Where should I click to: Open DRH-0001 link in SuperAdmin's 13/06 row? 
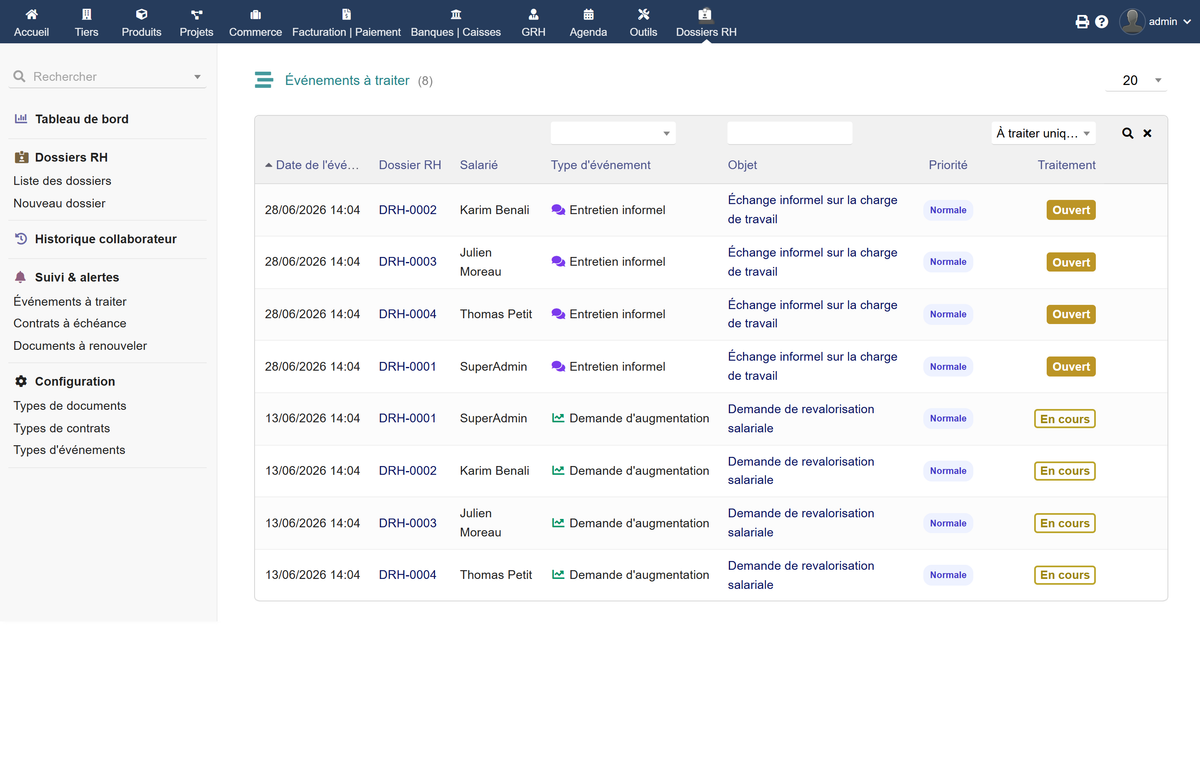pos(408,418)
